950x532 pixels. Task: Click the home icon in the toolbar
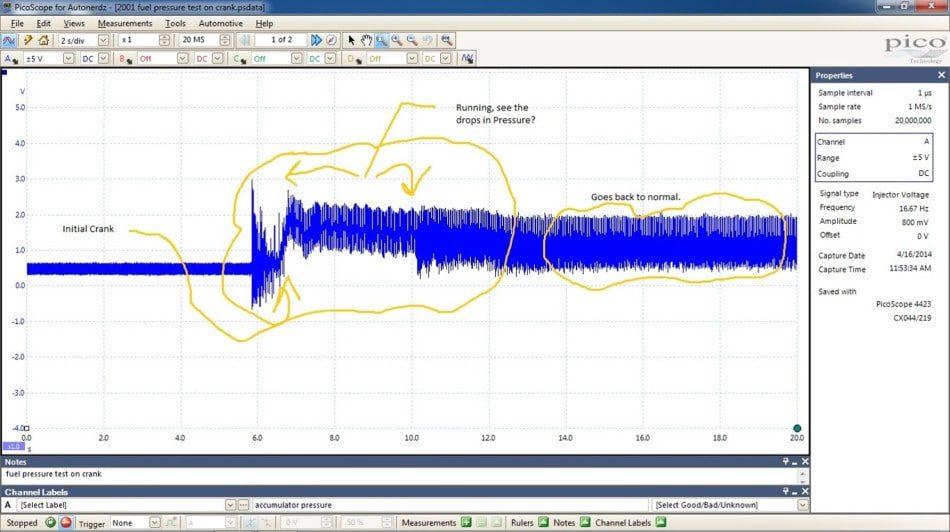(x=44, y=41)
